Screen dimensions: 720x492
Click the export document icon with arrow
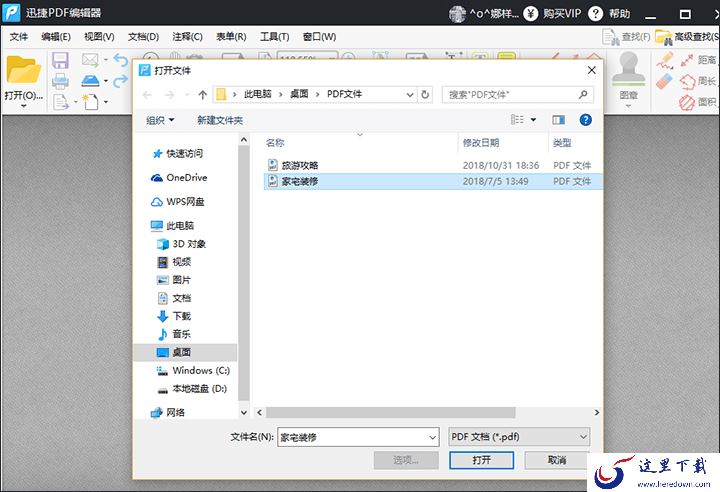[61, 102]
